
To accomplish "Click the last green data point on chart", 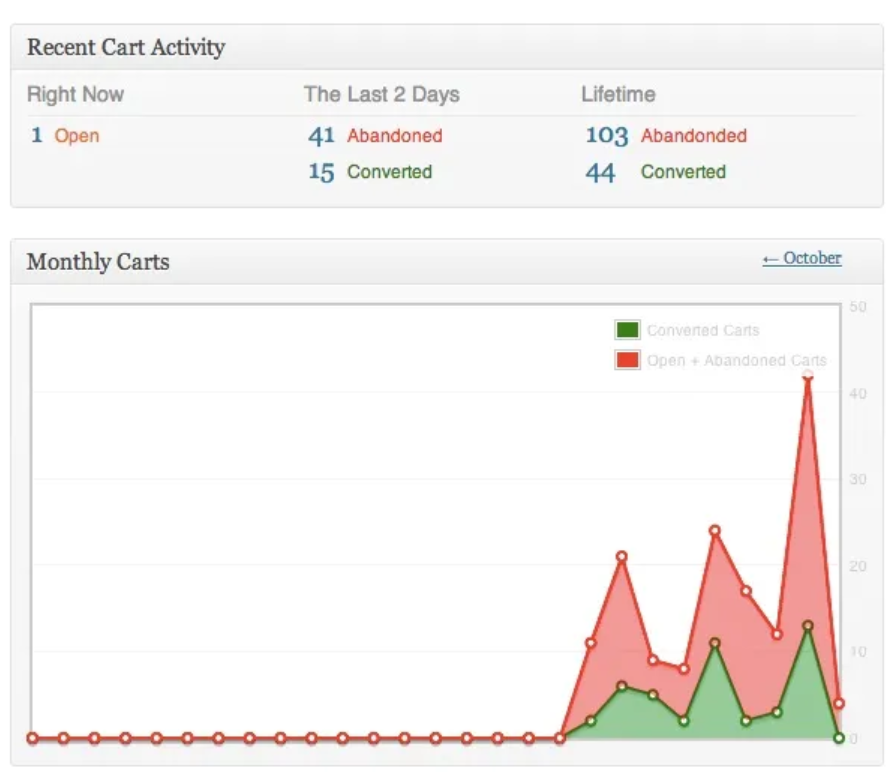I will click(837, 736).
